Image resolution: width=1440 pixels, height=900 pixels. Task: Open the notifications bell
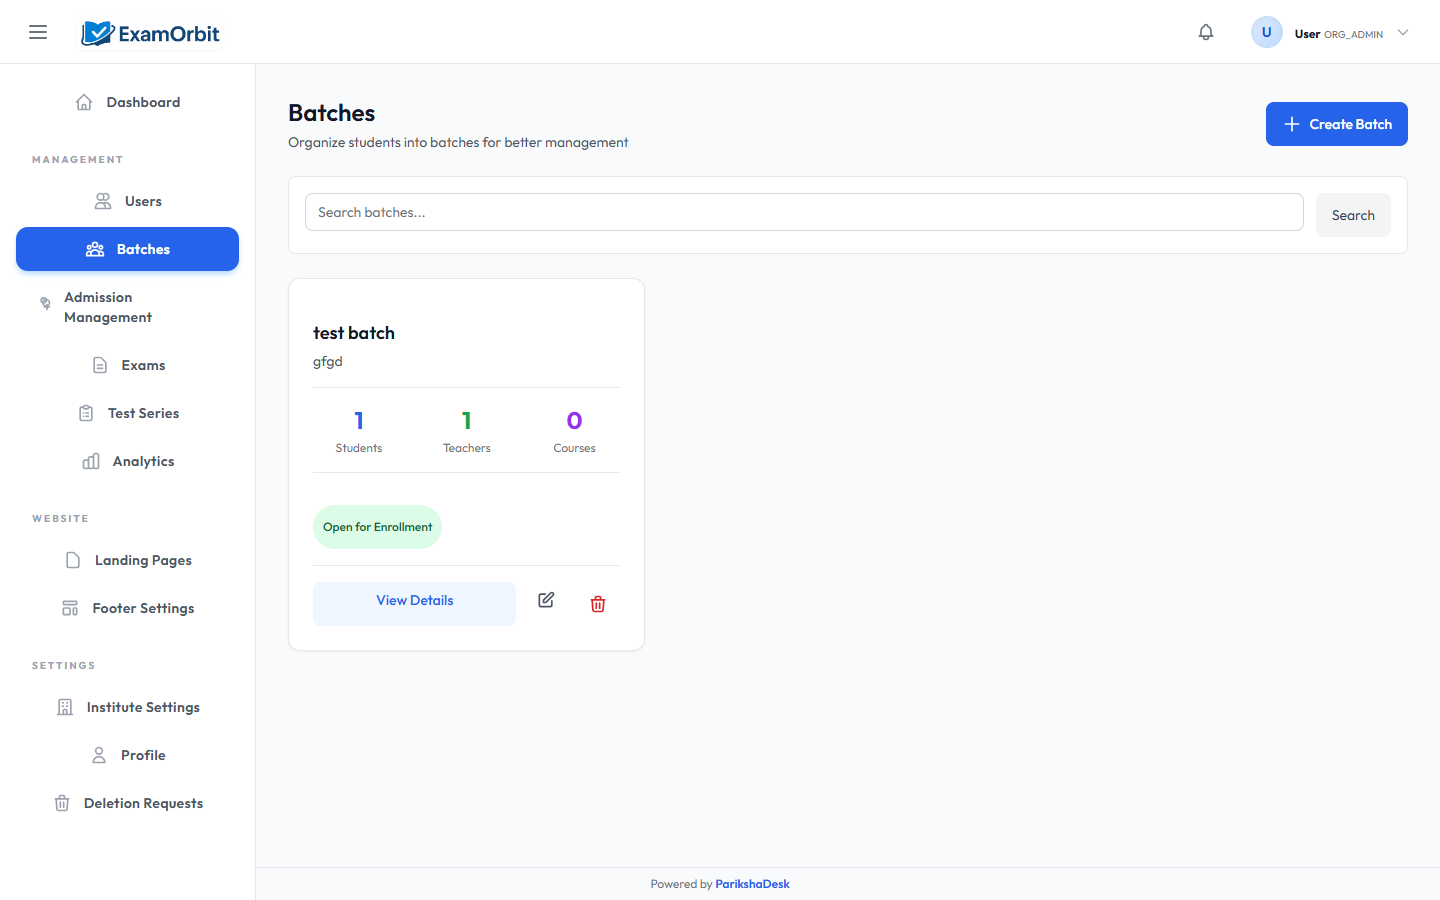(1206, 32)
